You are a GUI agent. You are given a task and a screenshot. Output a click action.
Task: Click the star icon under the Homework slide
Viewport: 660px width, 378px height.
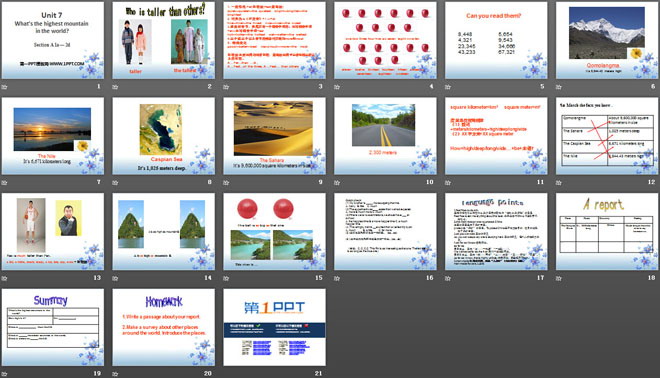click(x=115, y=374)
